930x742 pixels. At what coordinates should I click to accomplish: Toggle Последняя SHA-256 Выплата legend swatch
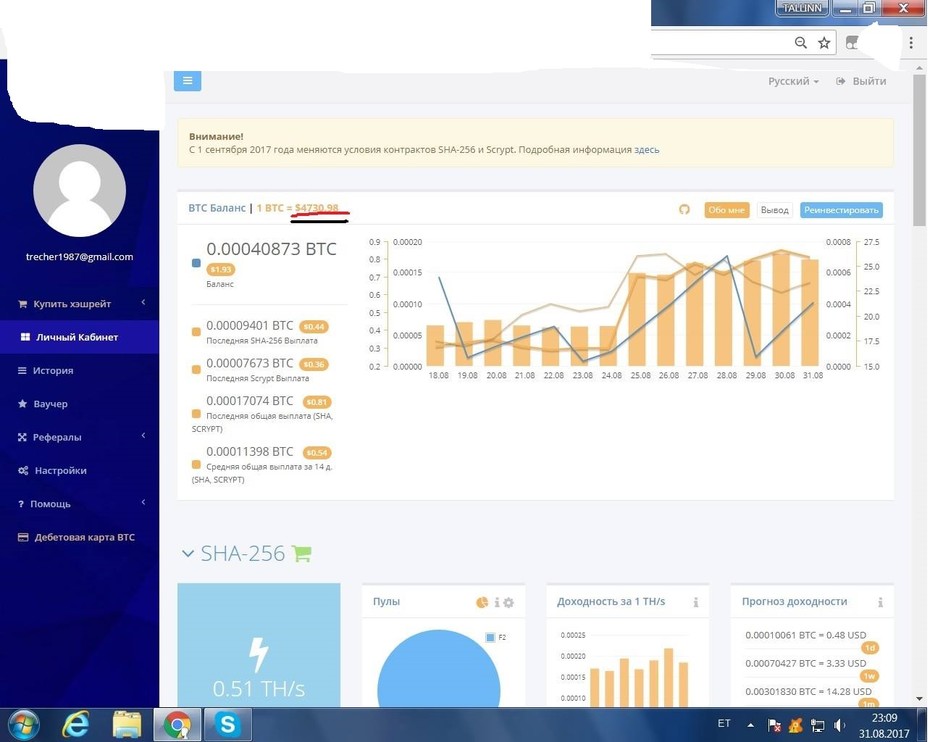[196, 332]
